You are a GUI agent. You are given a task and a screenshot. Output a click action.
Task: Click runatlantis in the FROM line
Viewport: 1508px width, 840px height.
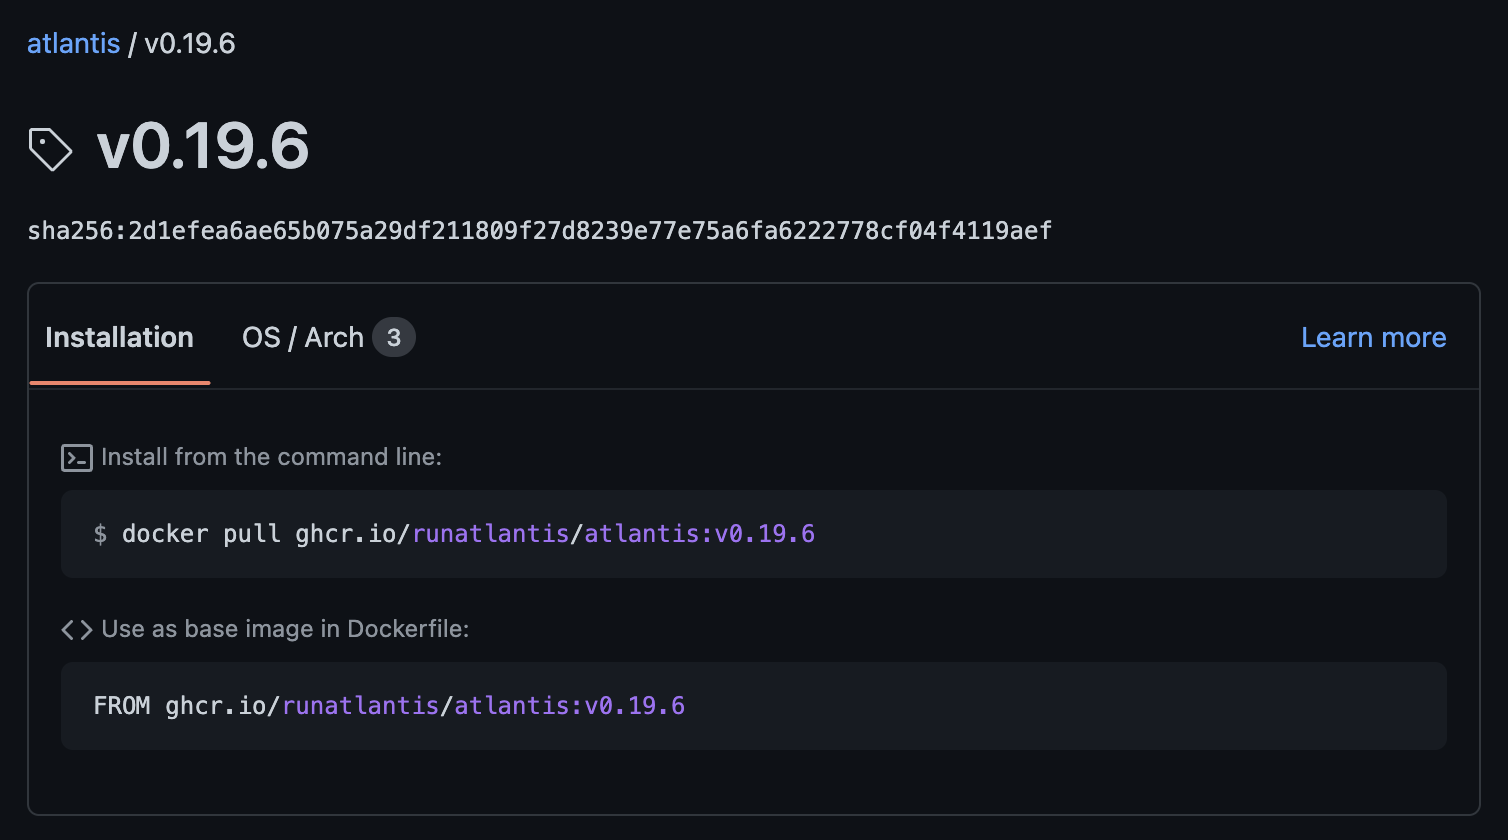pos(360,705)
